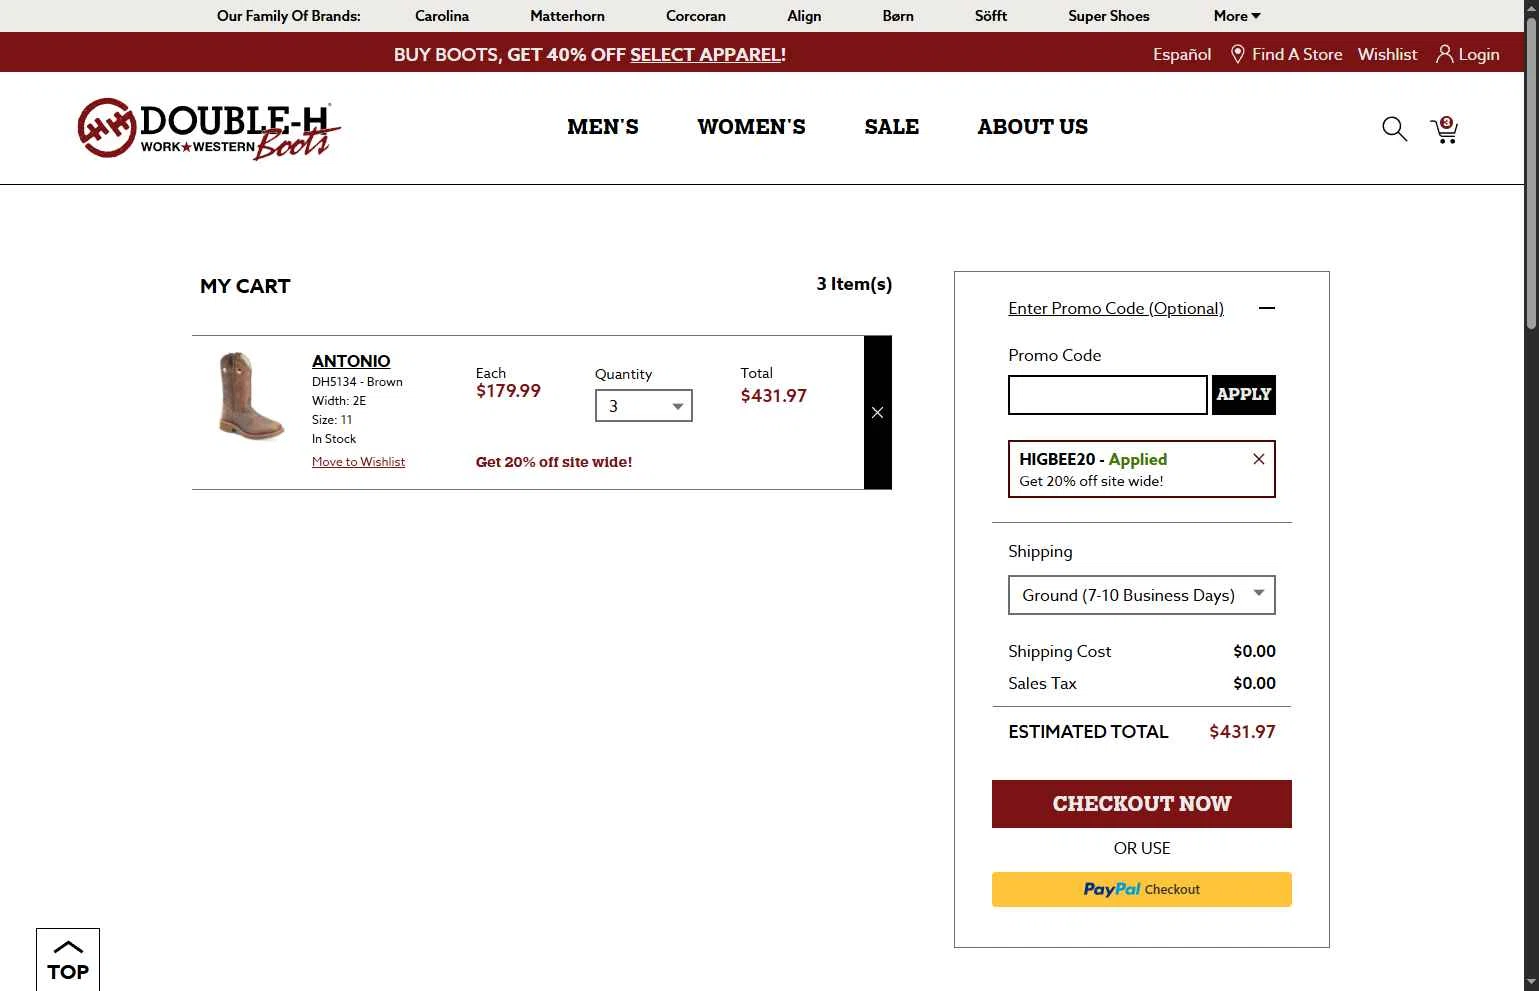
Task: Click the Find A Store location pin
Action: (x=1237, y=54)
